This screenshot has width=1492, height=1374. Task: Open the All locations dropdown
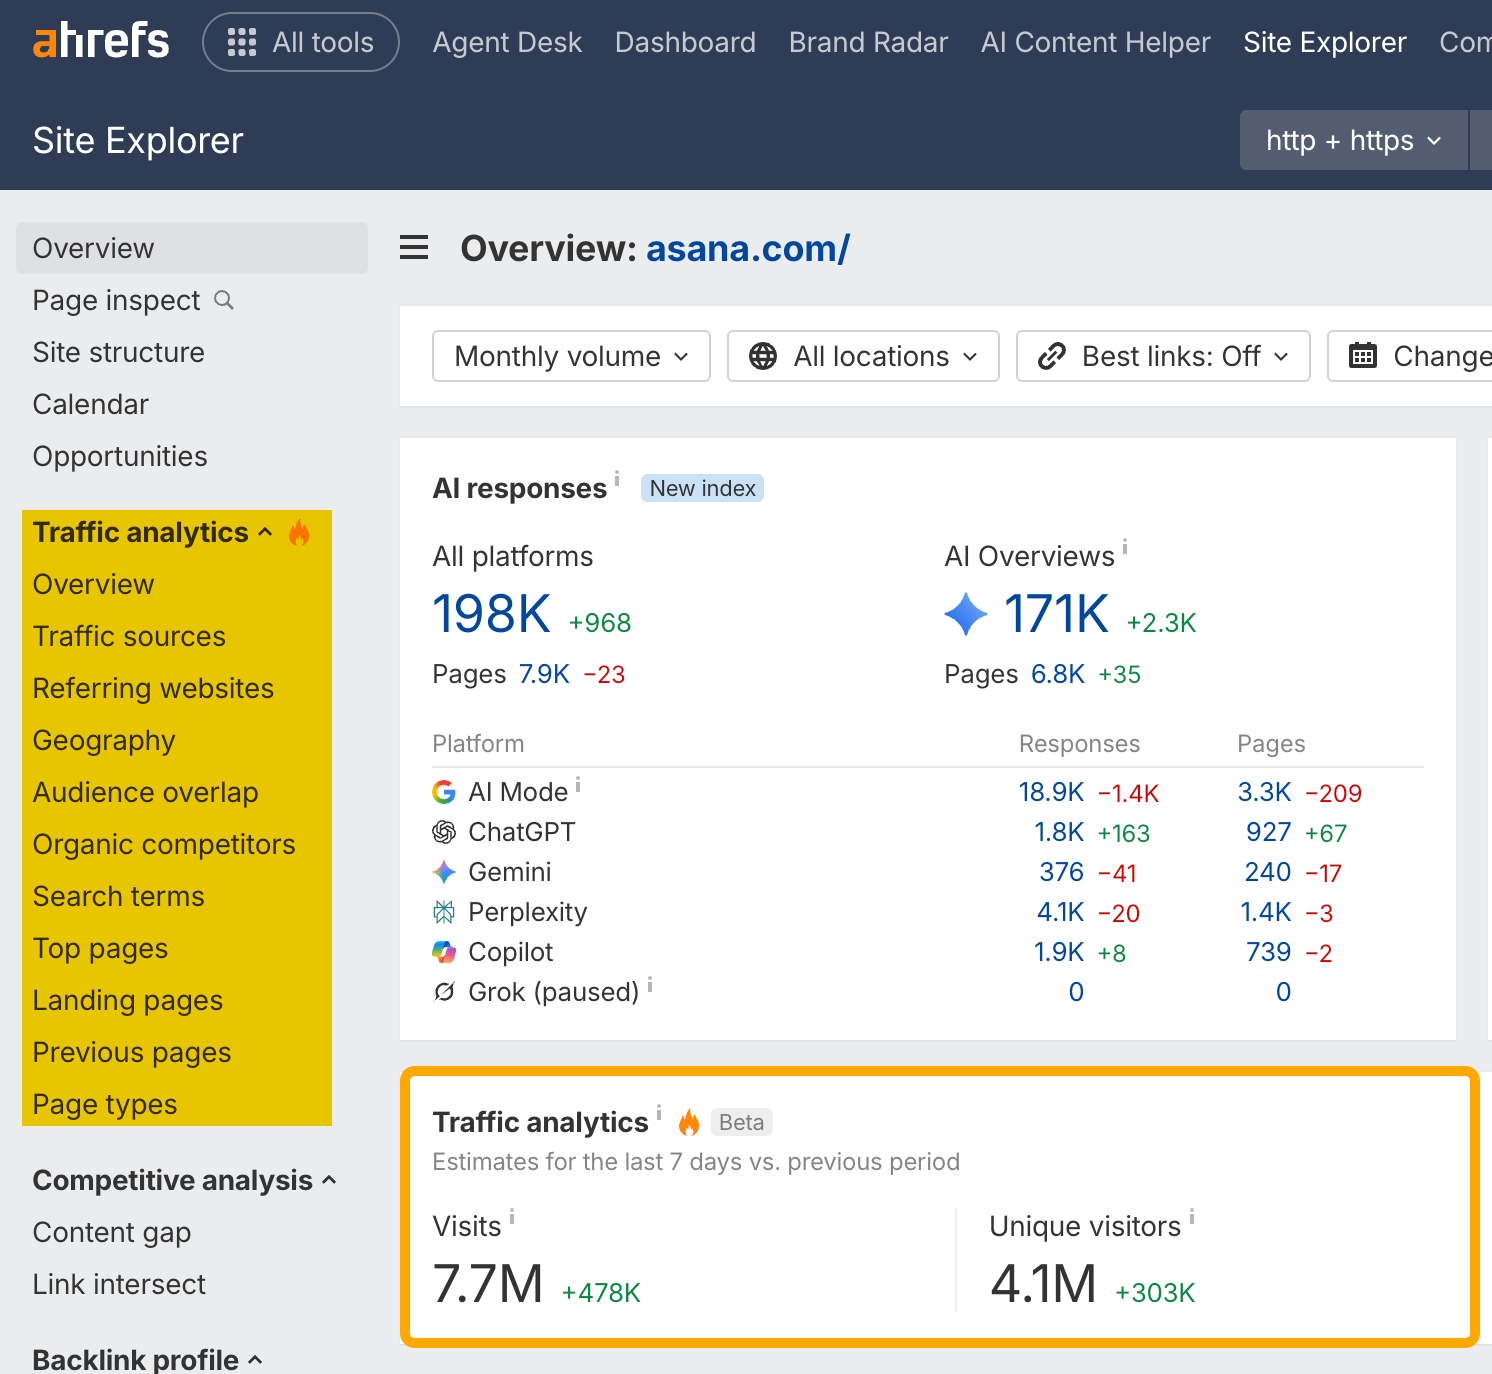863,356
